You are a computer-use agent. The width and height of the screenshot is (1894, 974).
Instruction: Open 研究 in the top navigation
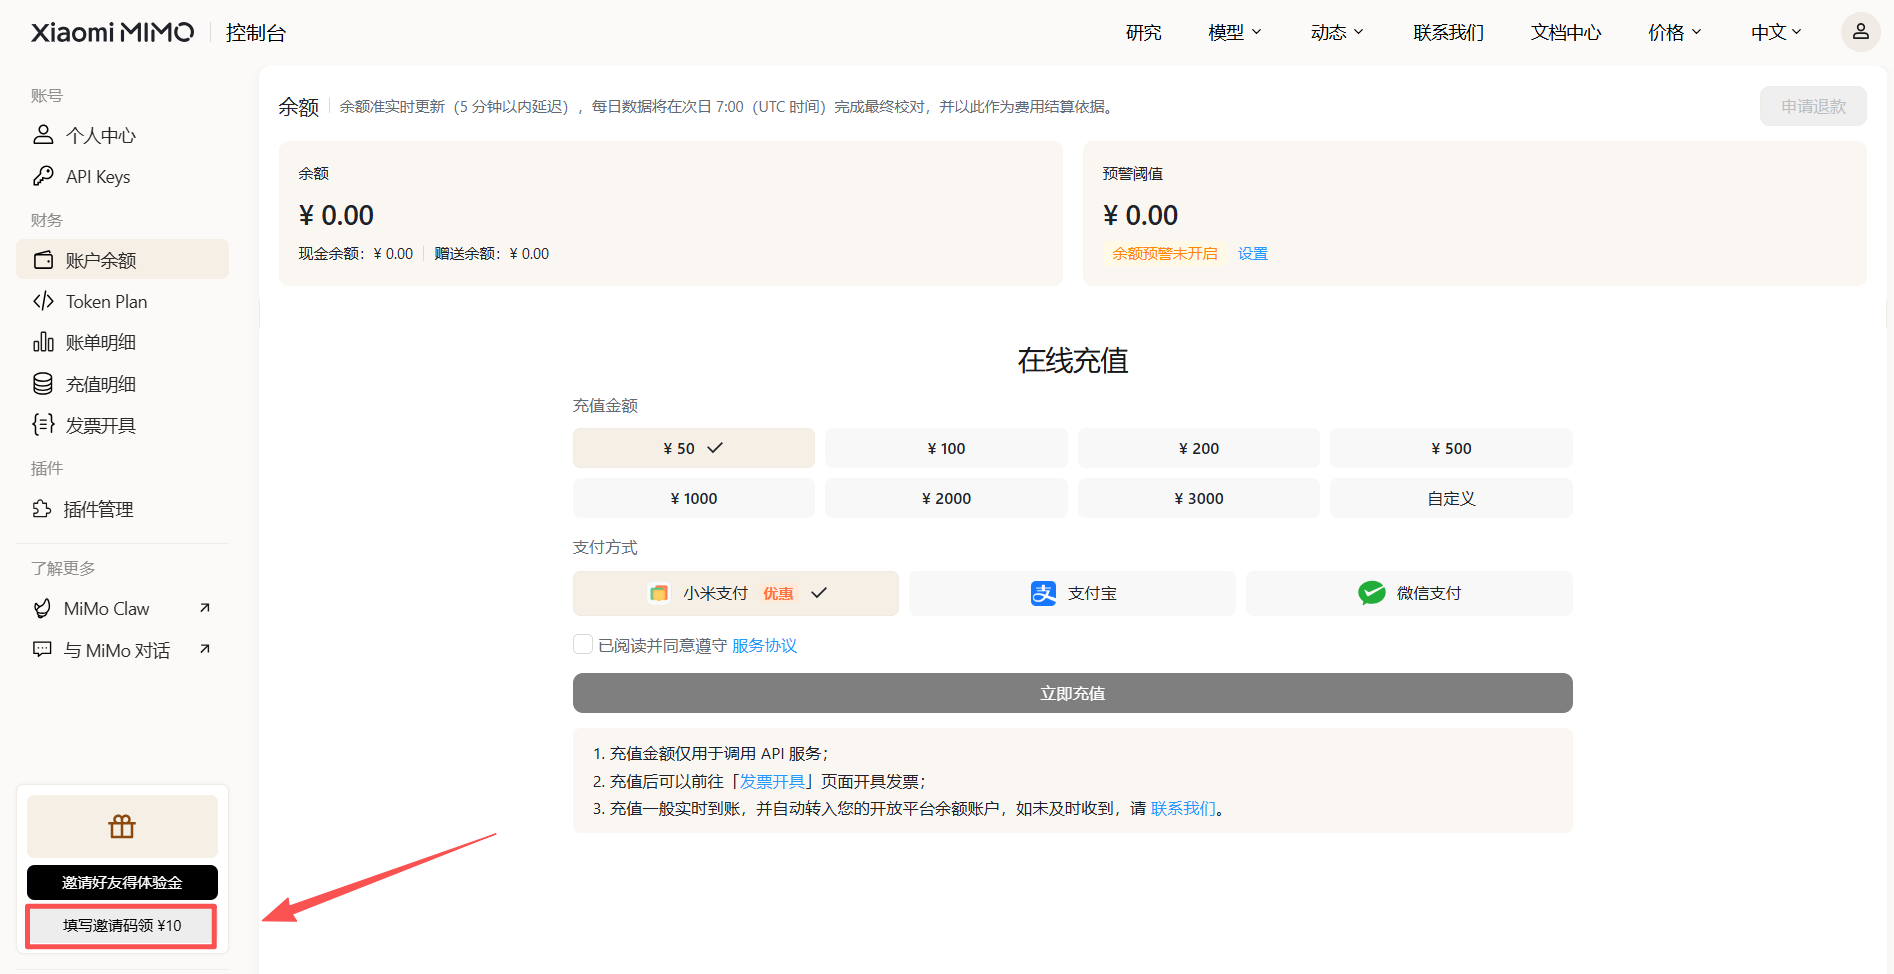coord(1143,33)
